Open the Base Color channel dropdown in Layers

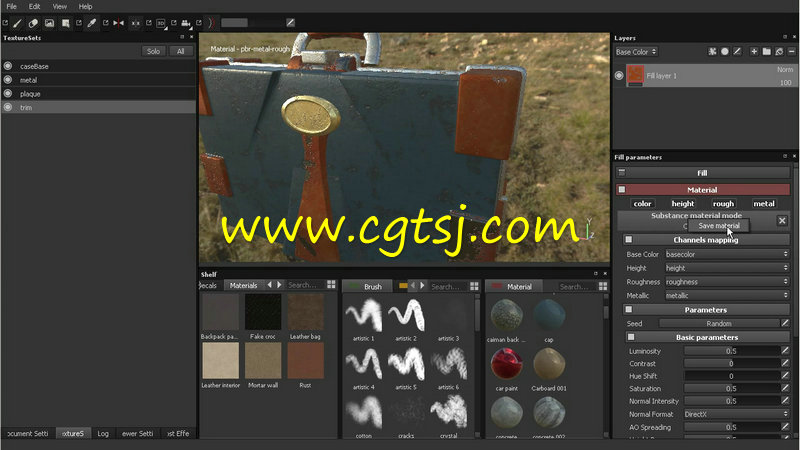(x=636, y=52)
